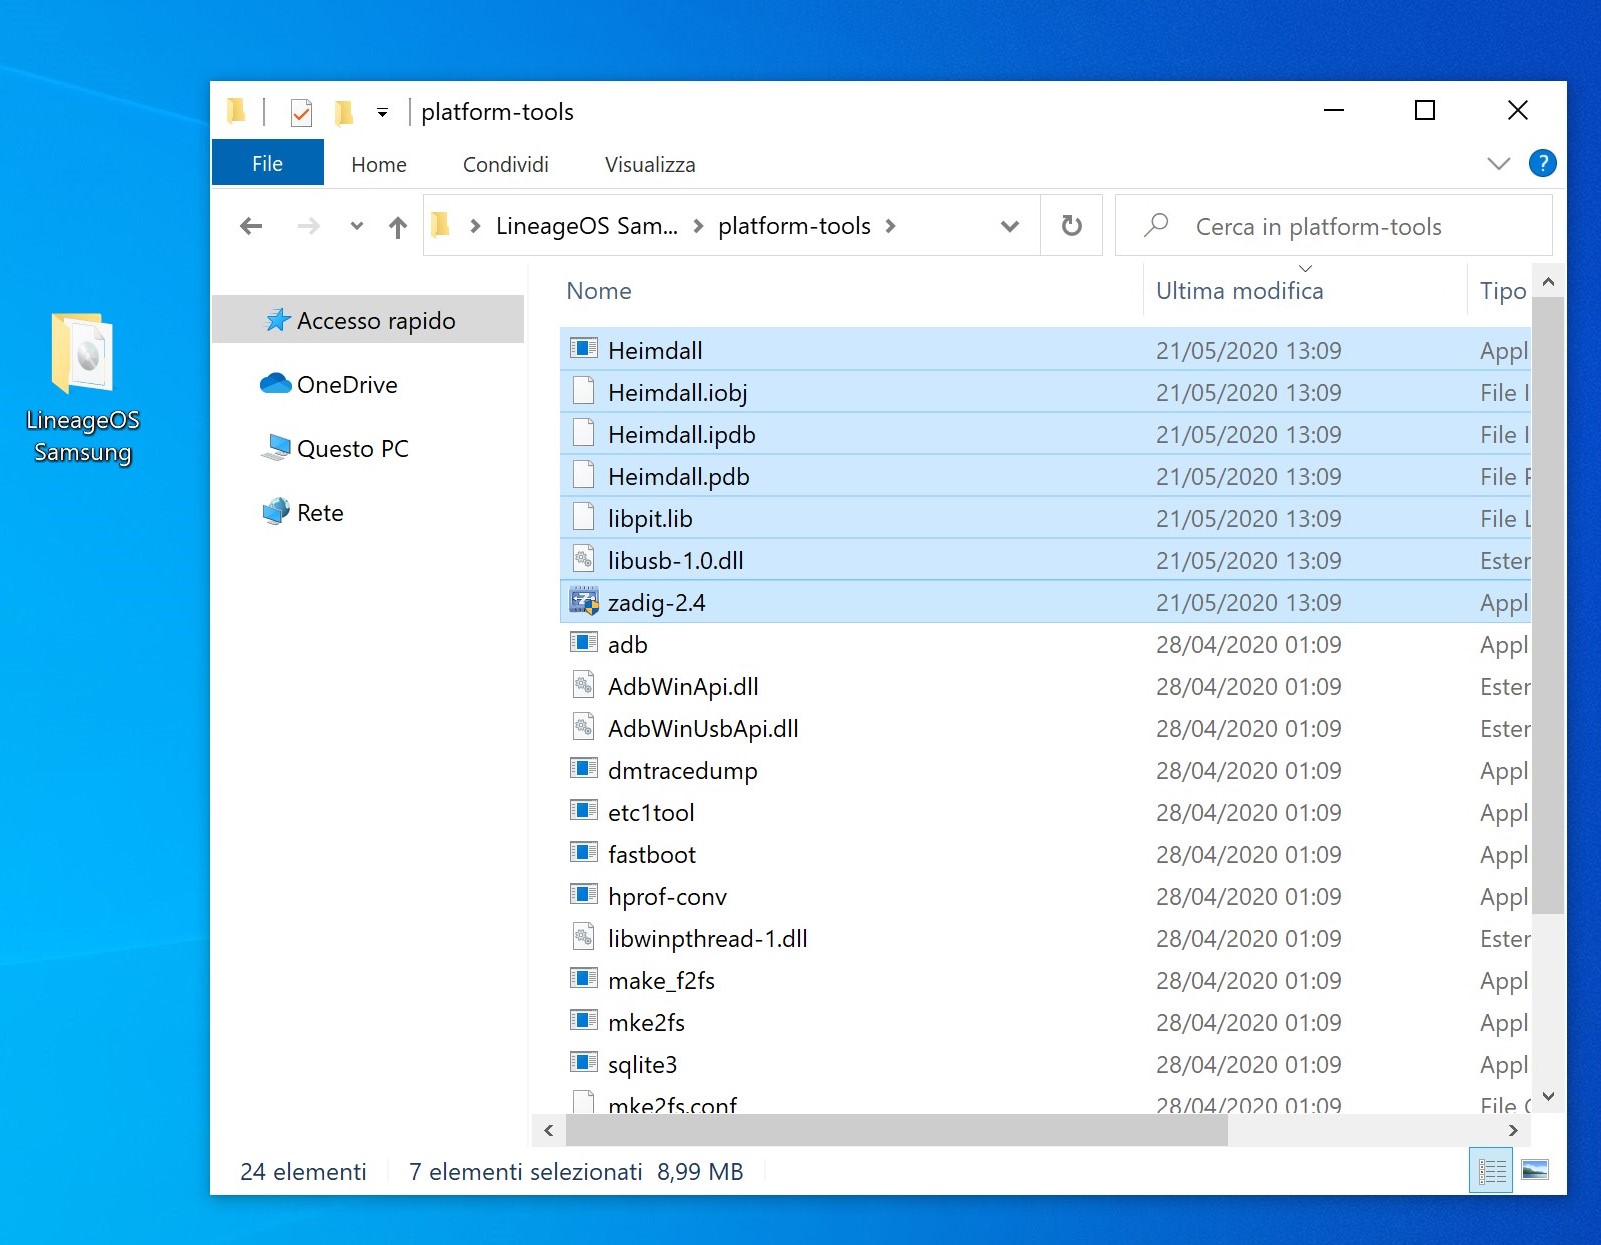Viewport: 1601px width, 1245px height.
Task: Click the New folder quick access toolbar icon
Action: [x=344, y=112]
